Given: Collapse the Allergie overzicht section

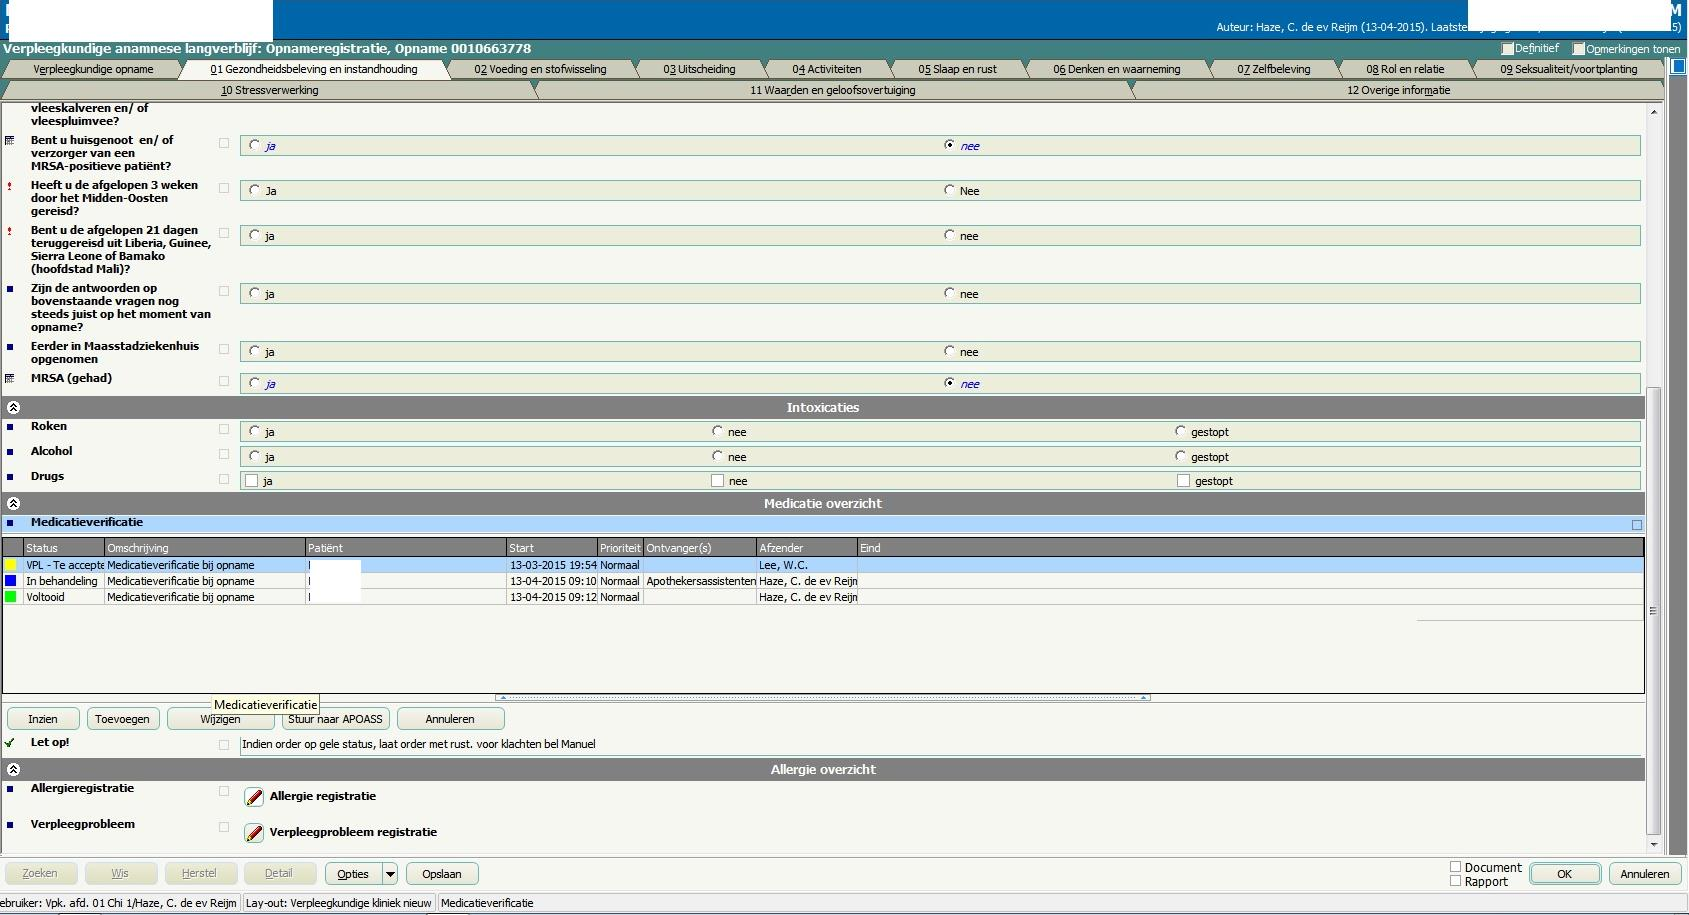Looking at the screenshot, I should (13, 770).
